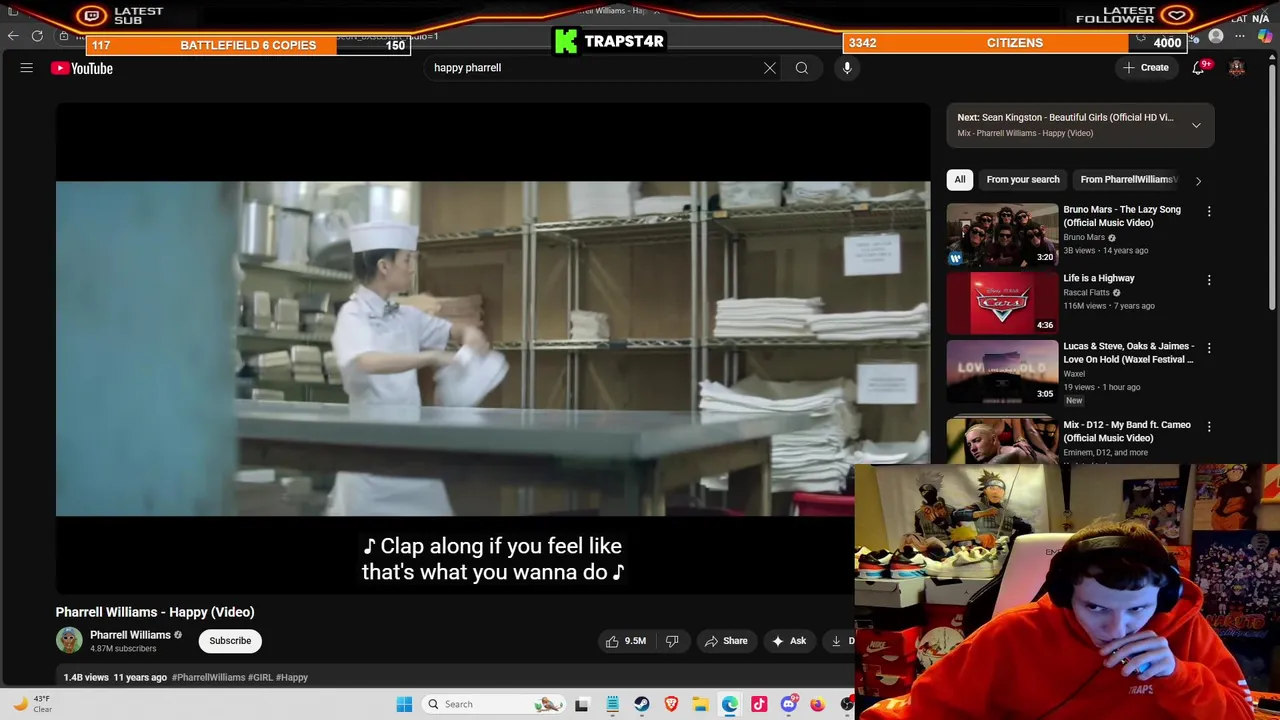The height and width of the screenshot is (720, 1280).
Task: Click Pharrell Williams channel avatar
Action: (69, 640)
